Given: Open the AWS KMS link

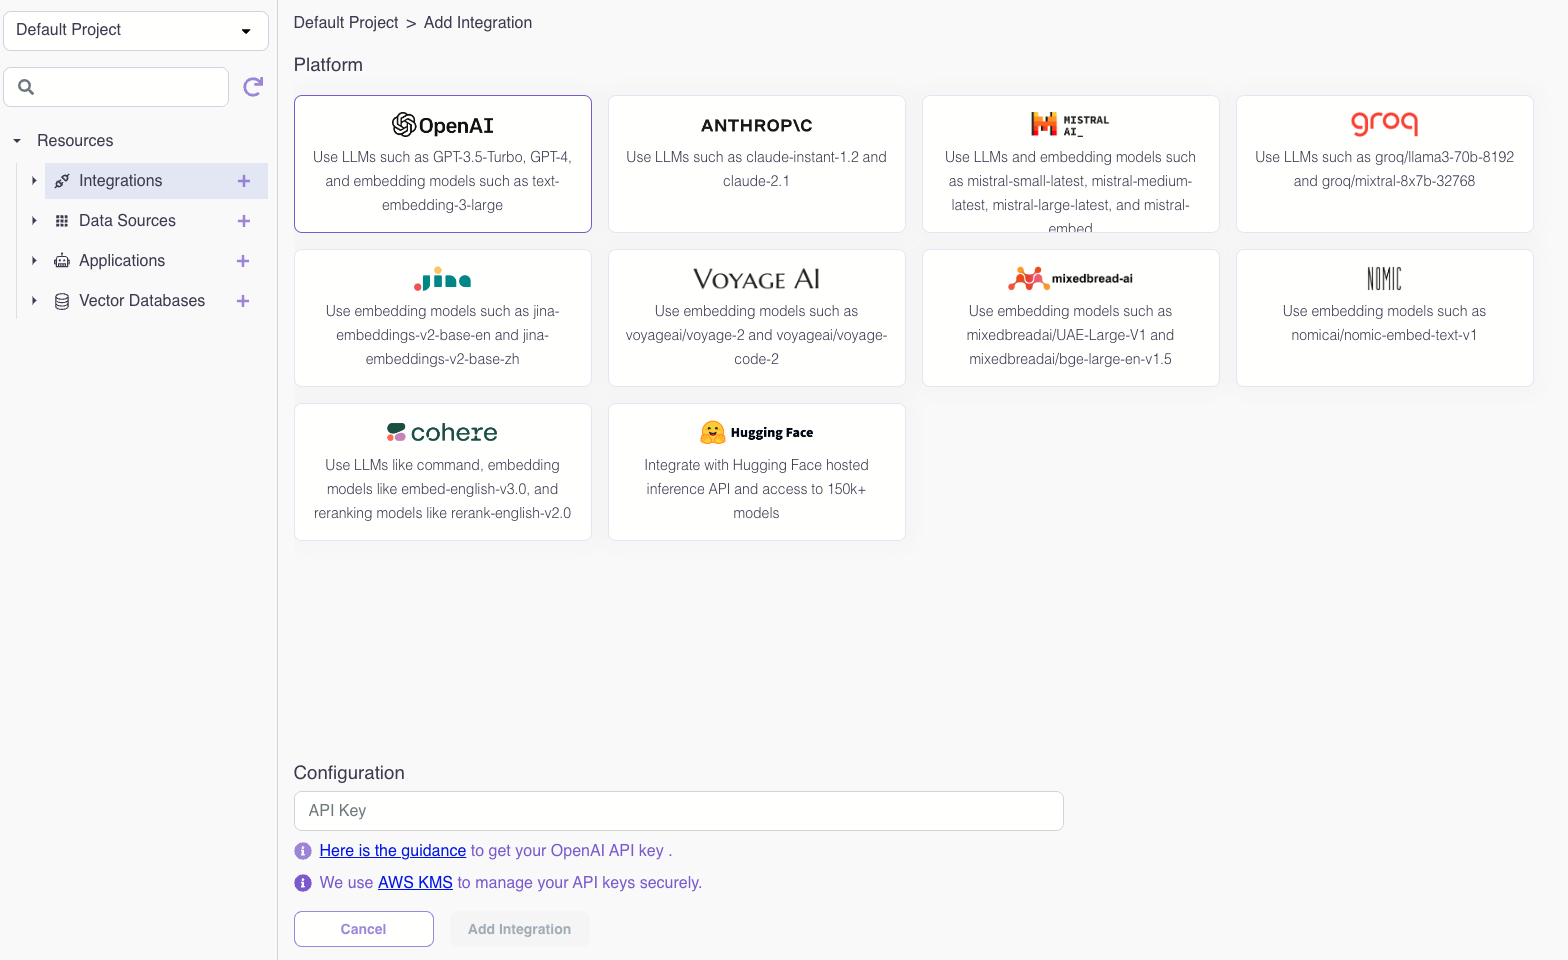Looking at the screenshot, I should pos(415,883).
